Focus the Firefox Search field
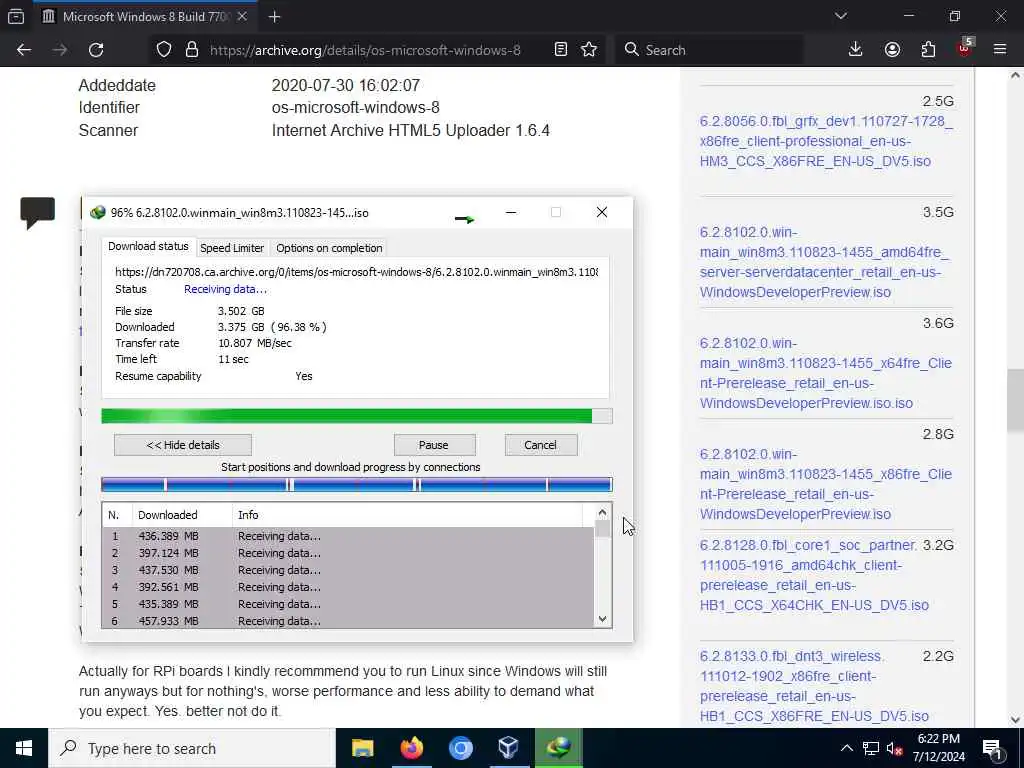Viewport: 1024px width, 768px height. pyautogui.click(x=709, y=50)
